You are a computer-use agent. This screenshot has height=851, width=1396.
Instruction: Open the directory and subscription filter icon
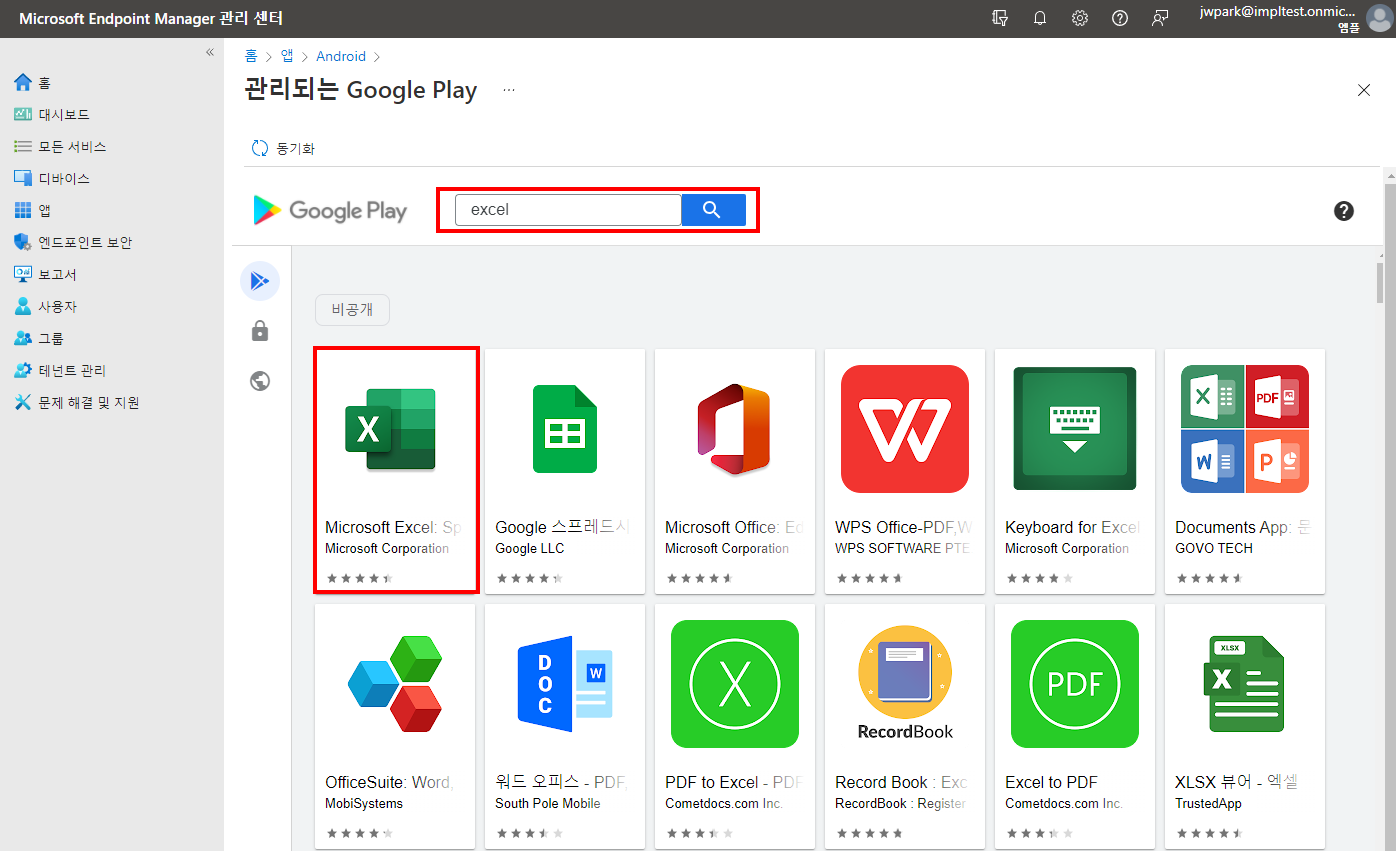[999, 18]
